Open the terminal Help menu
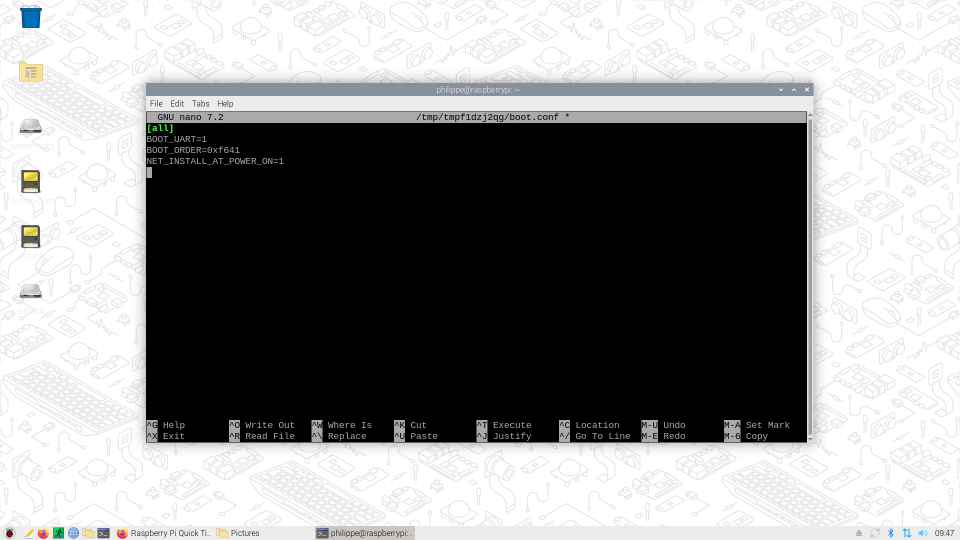The width and height of the screenshot is (960, 540). [225, 103]
